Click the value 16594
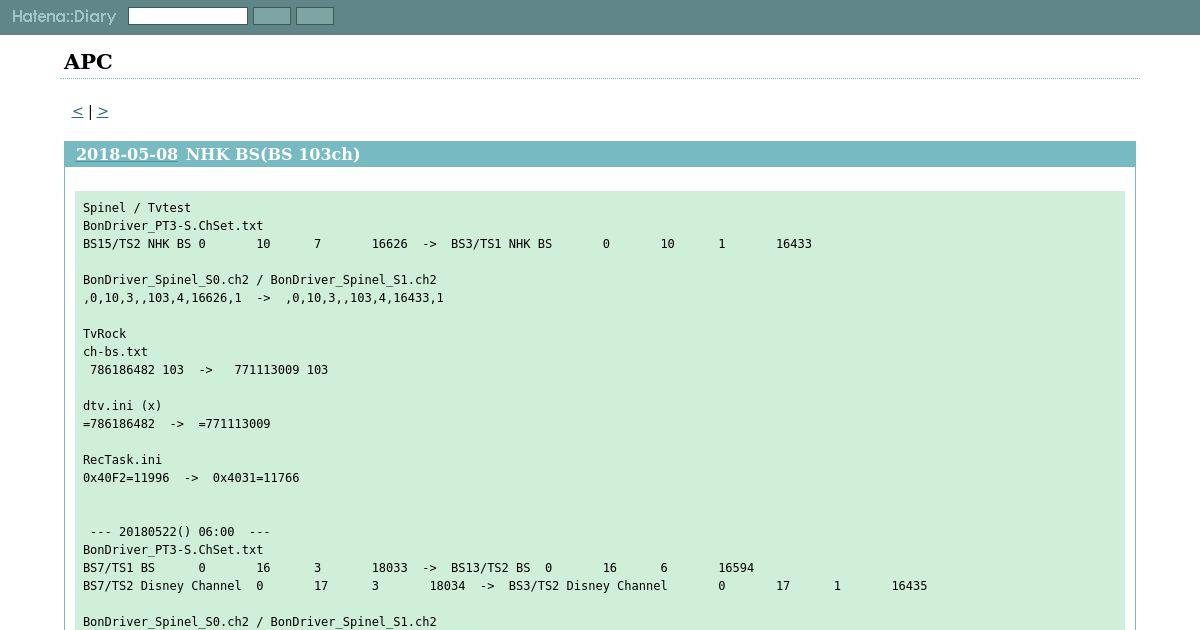Image resolution: width=1200 pixels, height=630 pixels. tap(736, 568)
